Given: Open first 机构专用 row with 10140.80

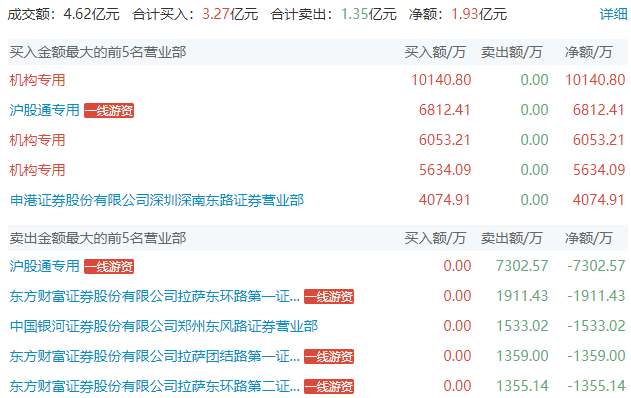Looking at the screenshot, I should click(37, 80).
